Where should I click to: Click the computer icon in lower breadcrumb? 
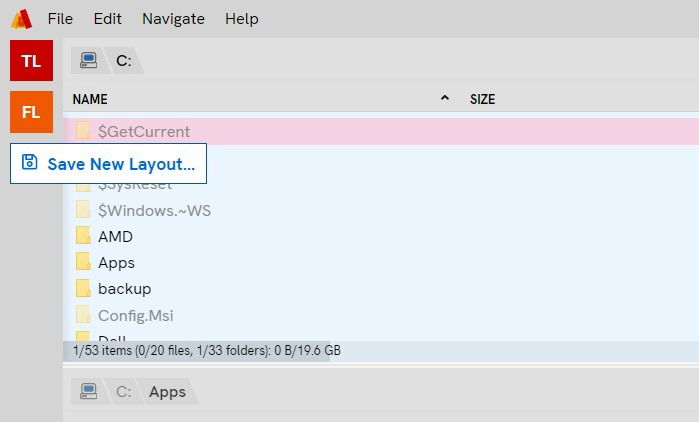click(x=89, y=392)
